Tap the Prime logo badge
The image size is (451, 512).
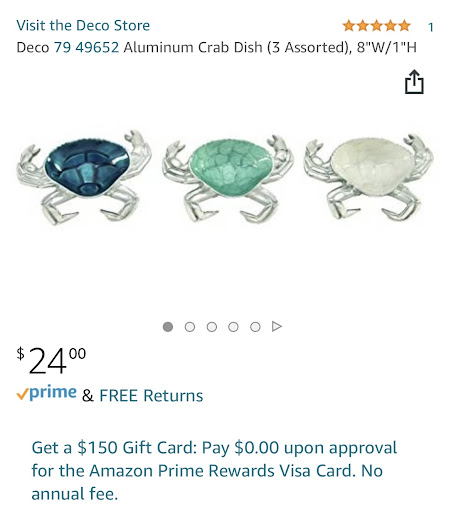(47, 393)
